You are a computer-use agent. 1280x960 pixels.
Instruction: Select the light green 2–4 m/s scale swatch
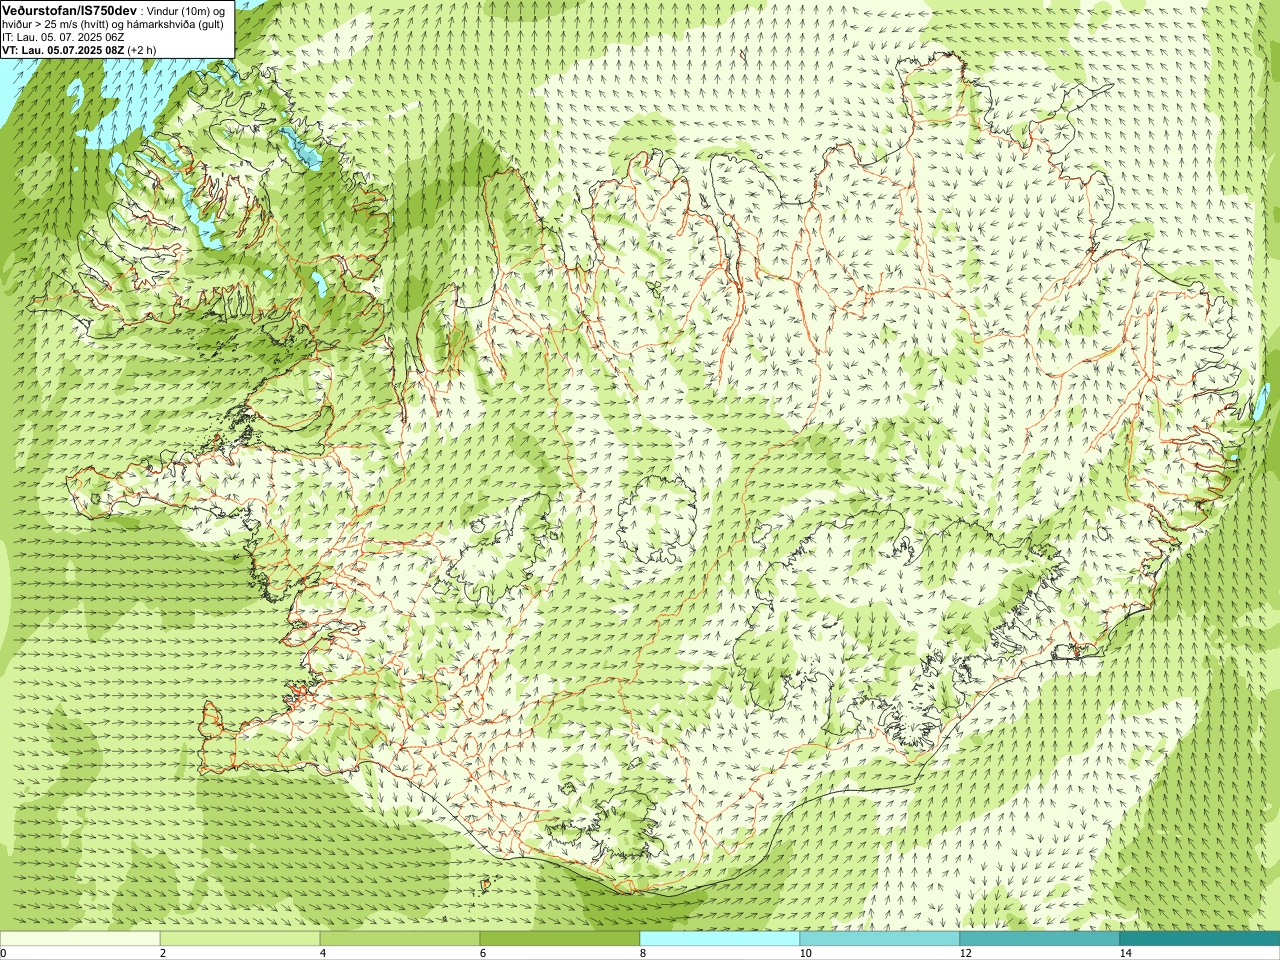click(x=240, y=939)
